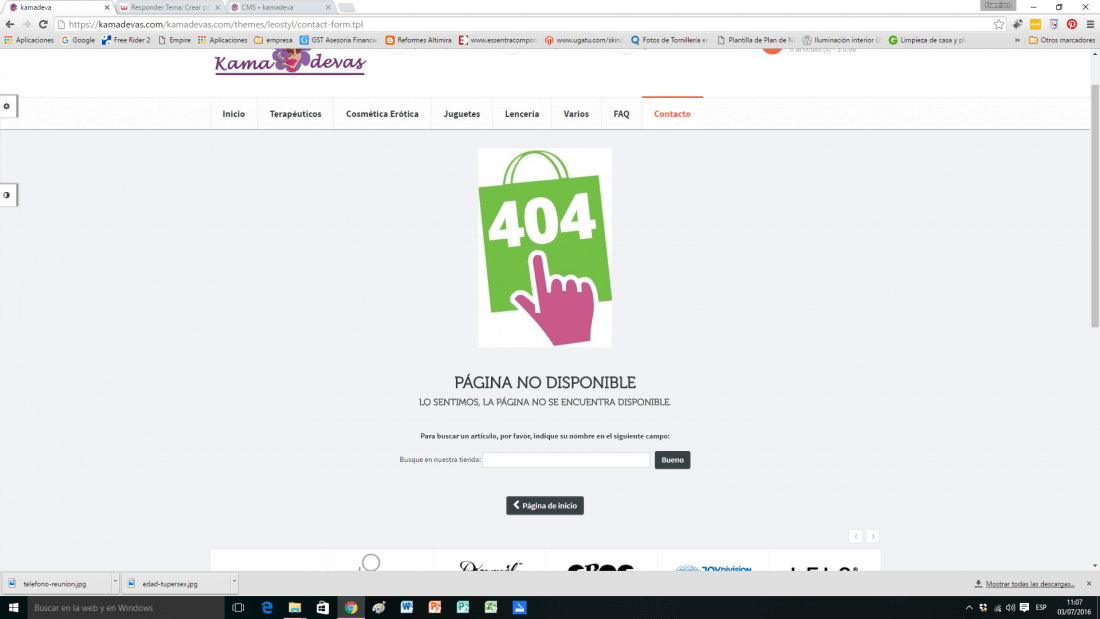Click previous arrow of brand carousel
The height and width of the screenshot is (619, 1100).
[856, 536]
